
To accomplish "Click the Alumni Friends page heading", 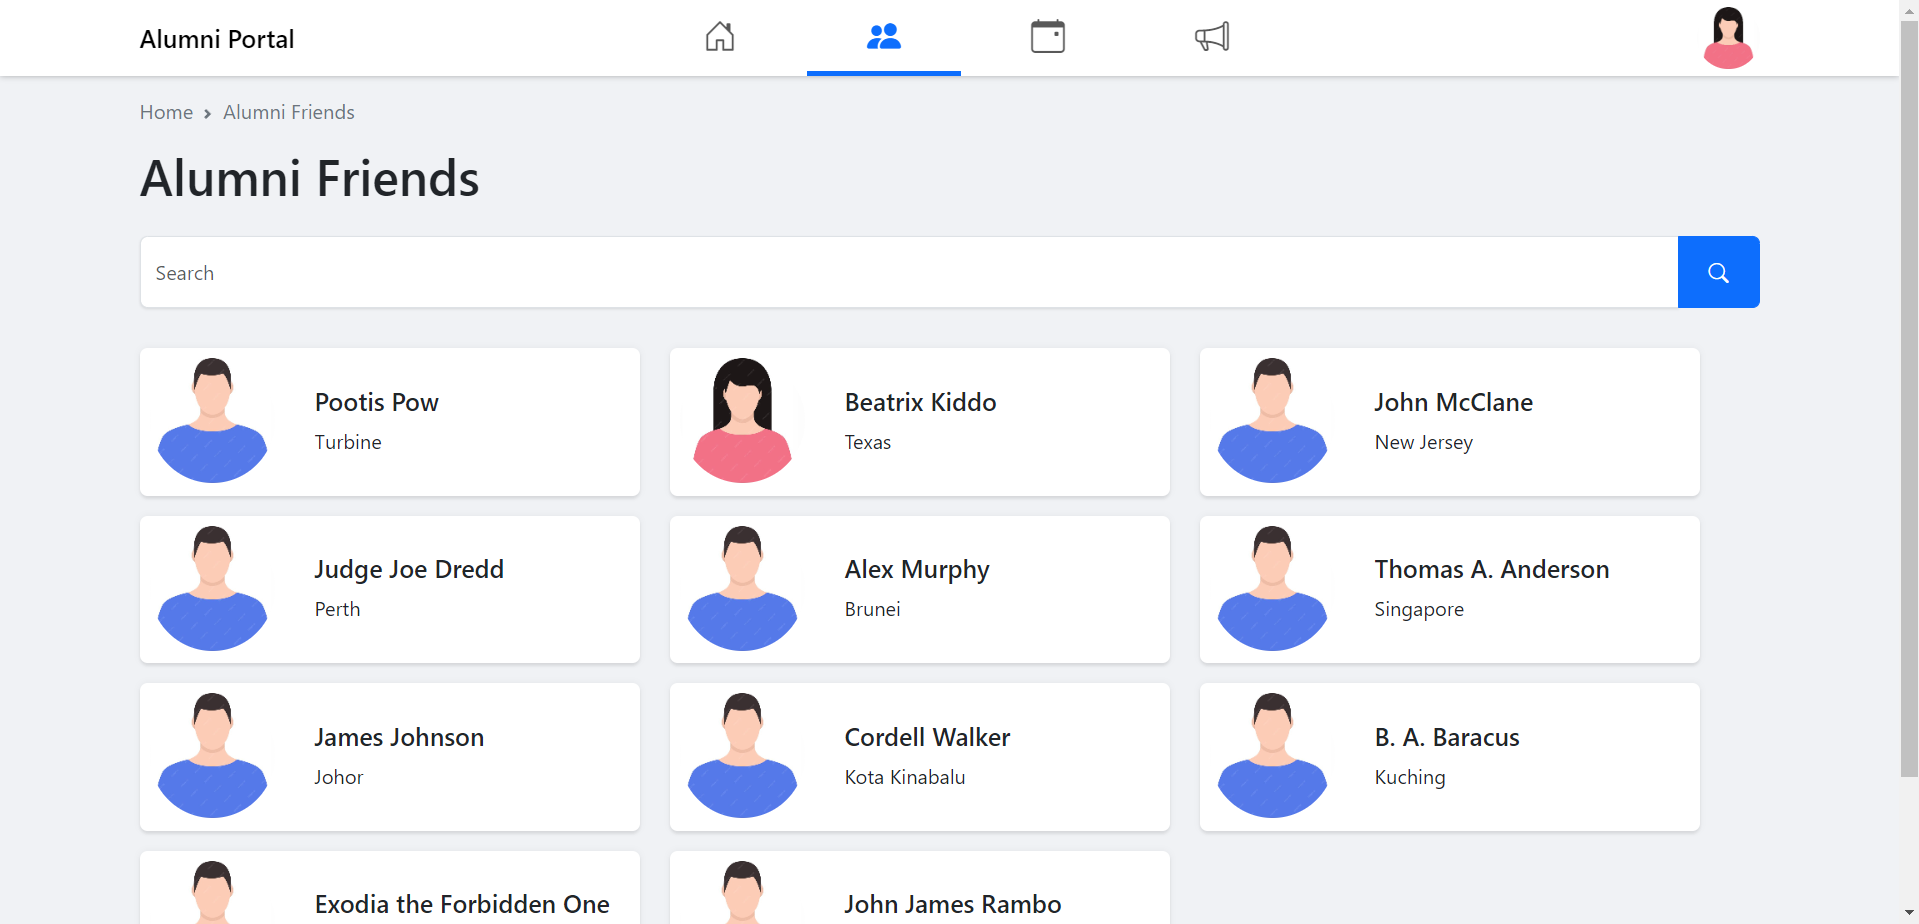I will point(310,178).
